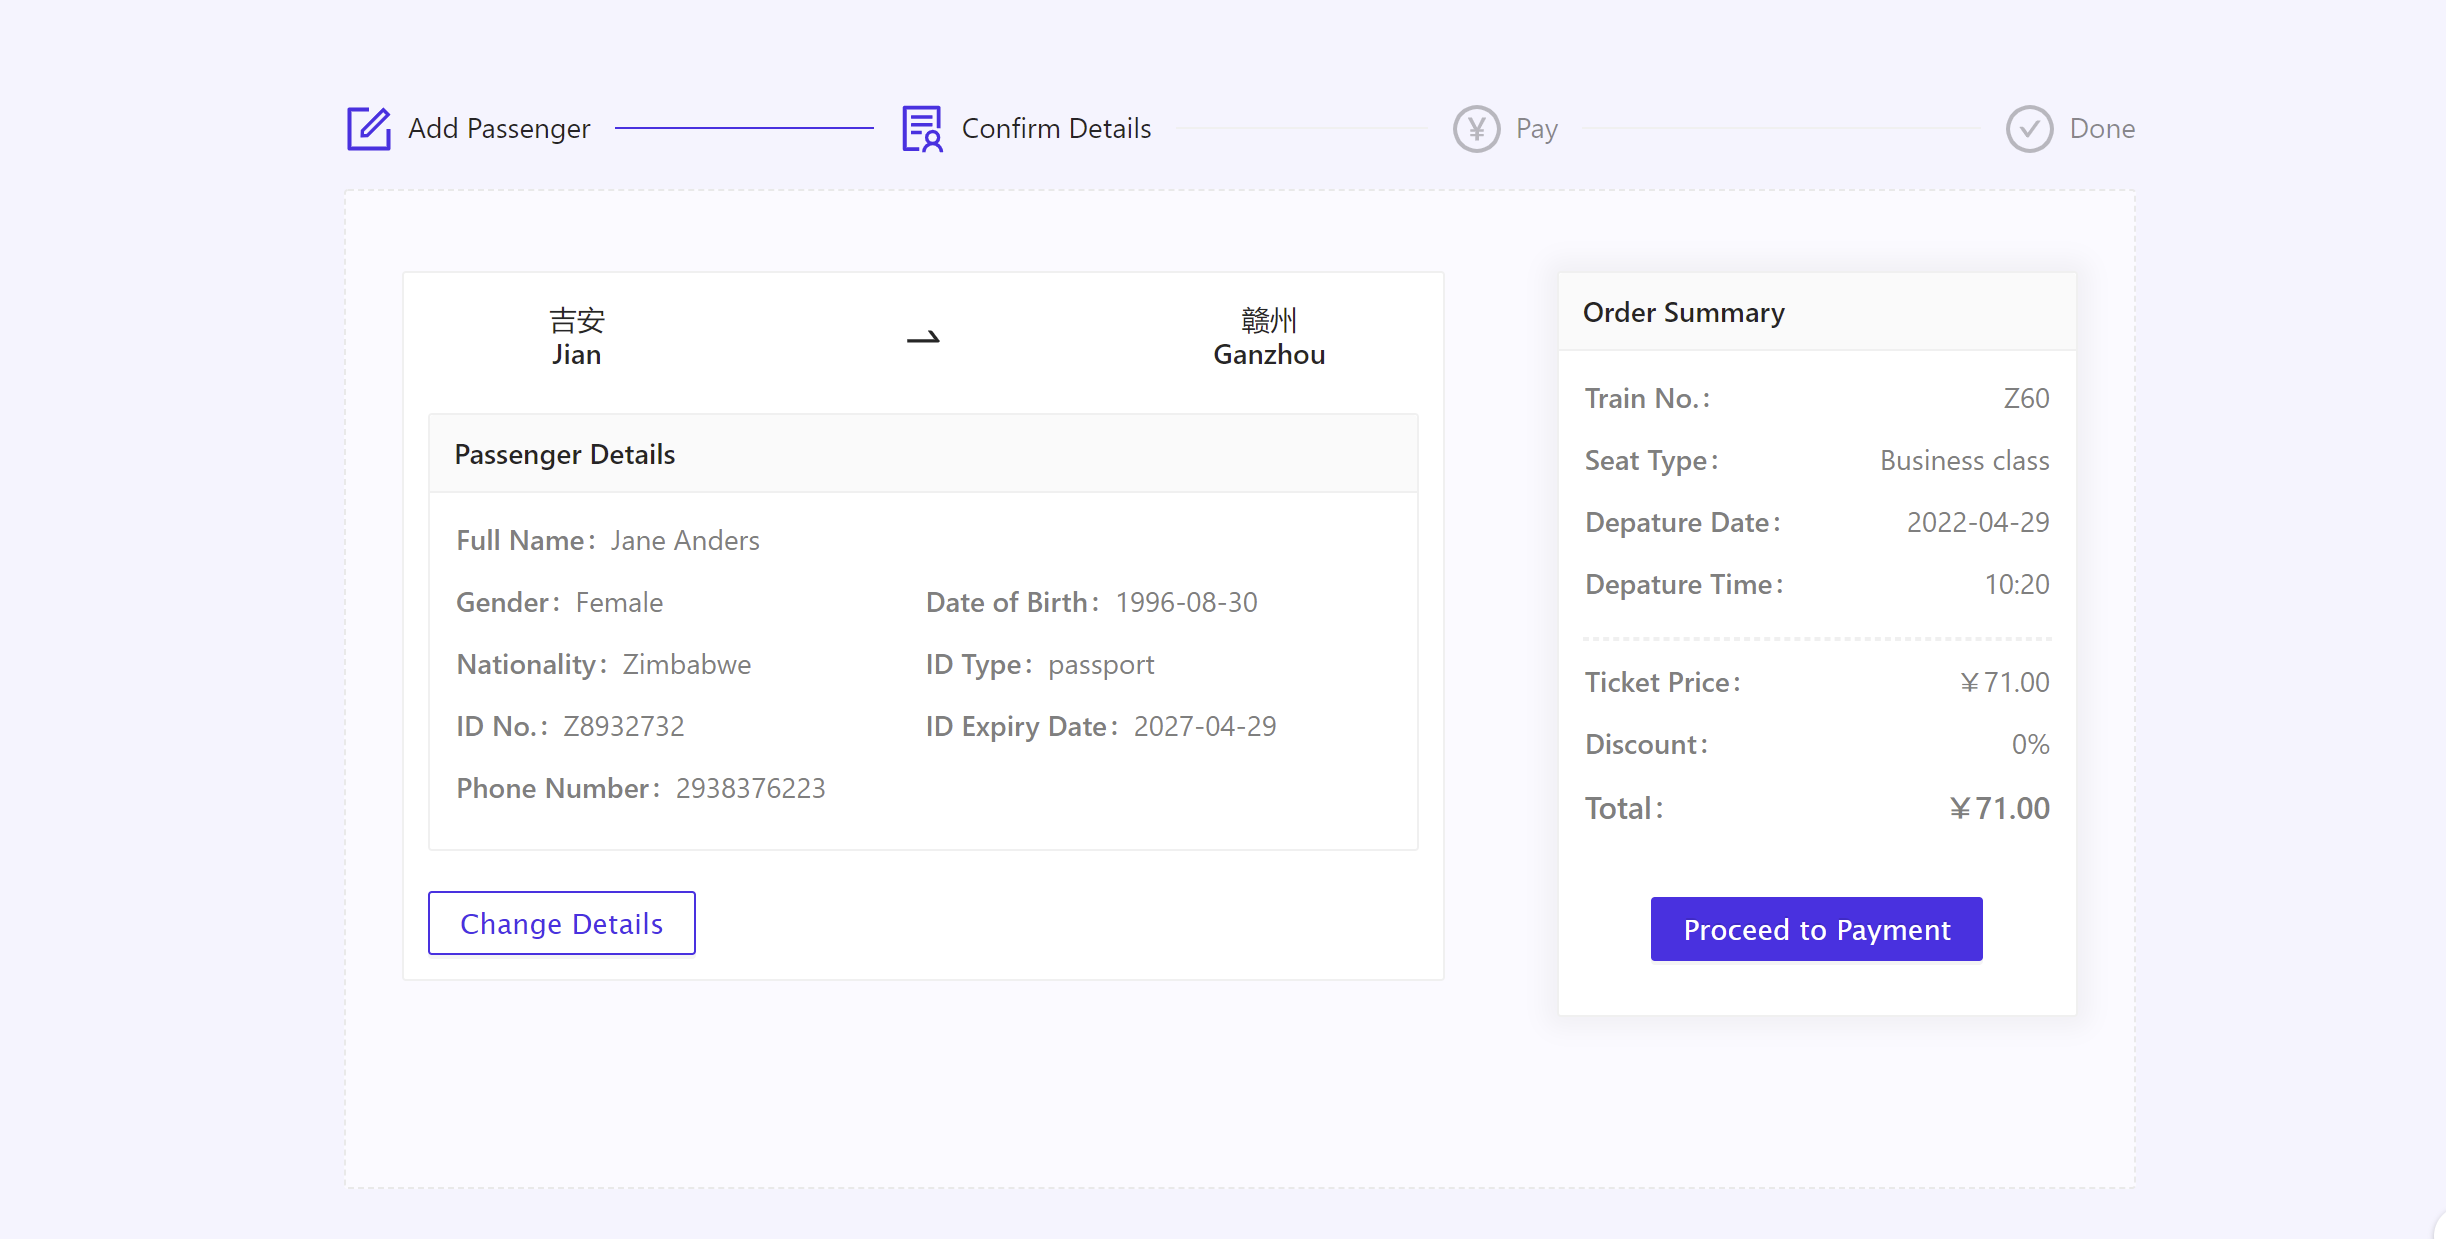Click the Nationality value Zimbabwe

coord(686,665)
